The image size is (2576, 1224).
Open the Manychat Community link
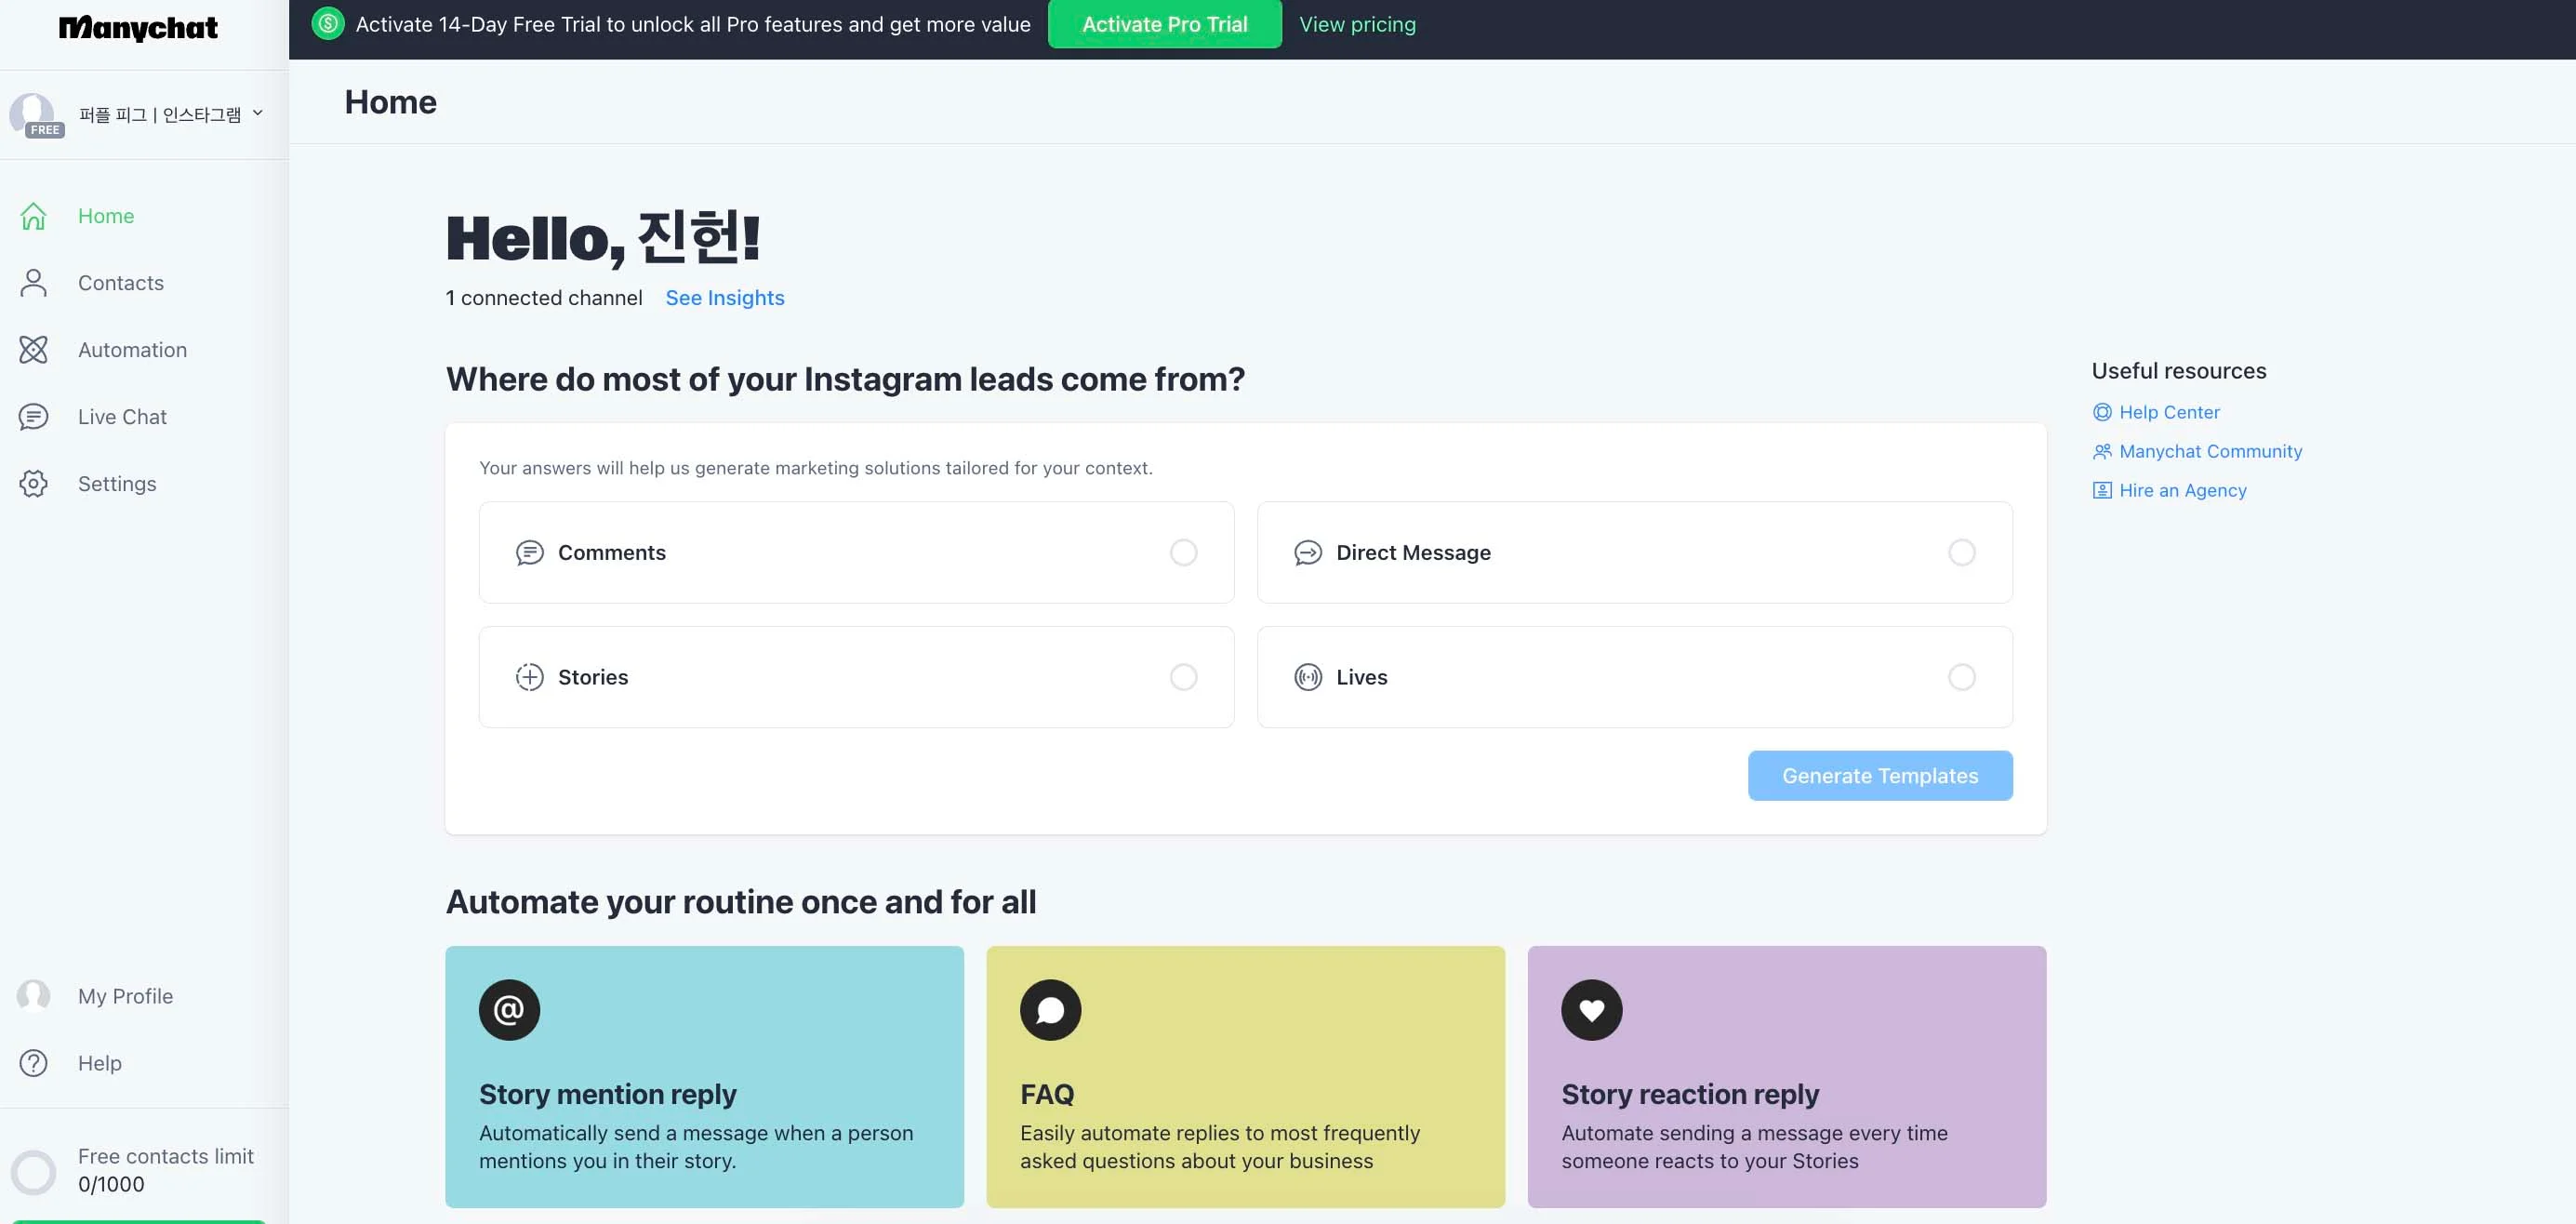[x=2210, y=451]
